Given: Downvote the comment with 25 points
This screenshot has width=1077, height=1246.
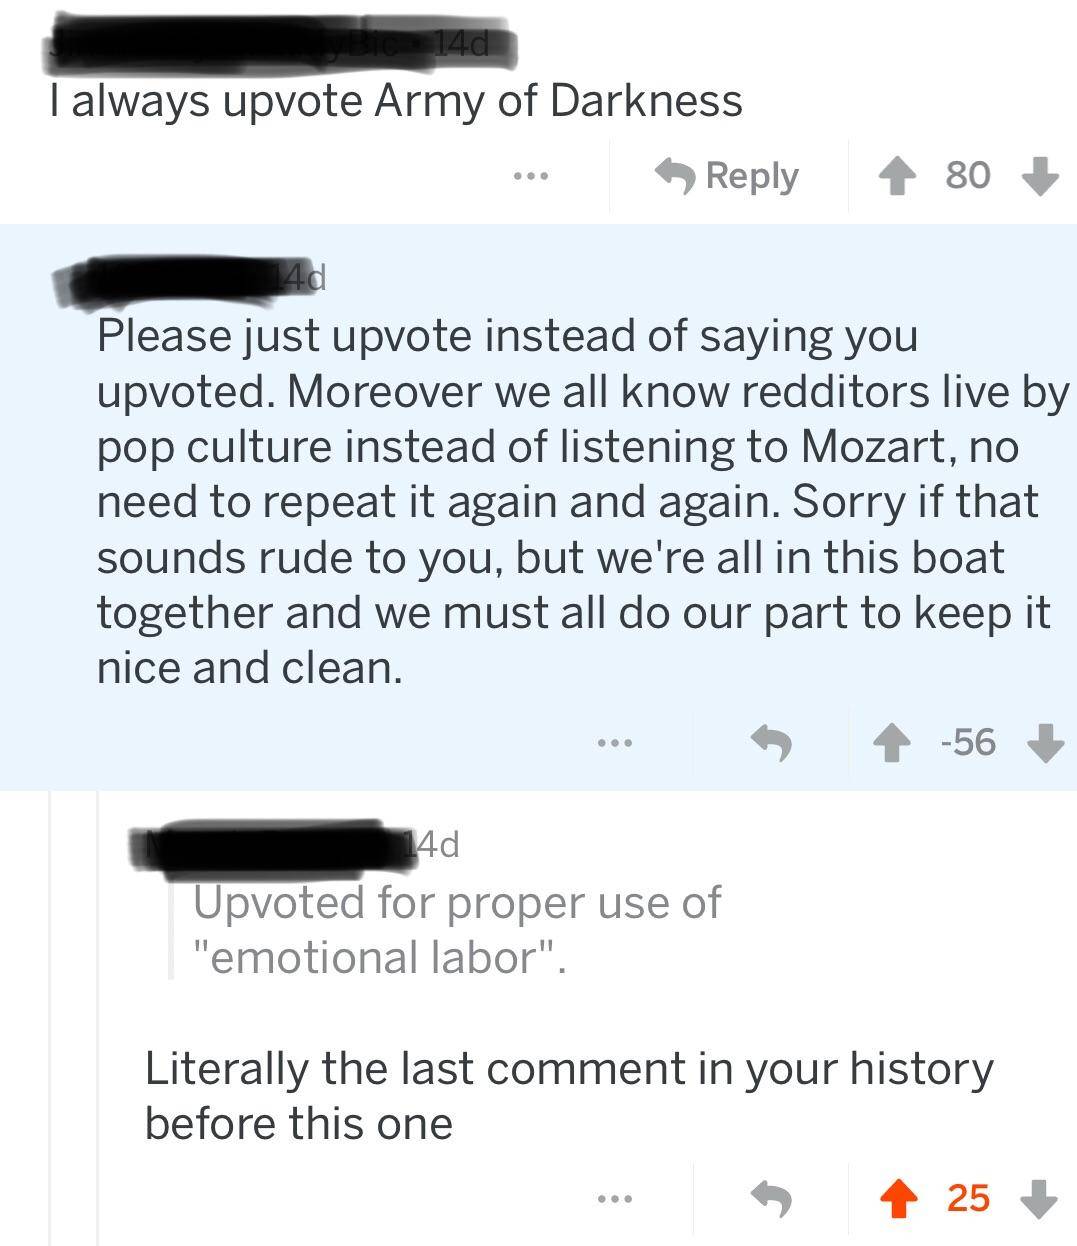Looking at the screenshot, I should 1042,1197.
